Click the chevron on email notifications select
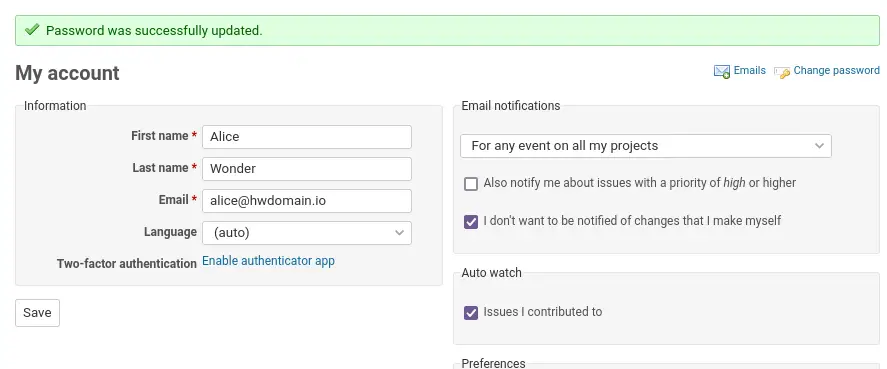 click(819, 146)
